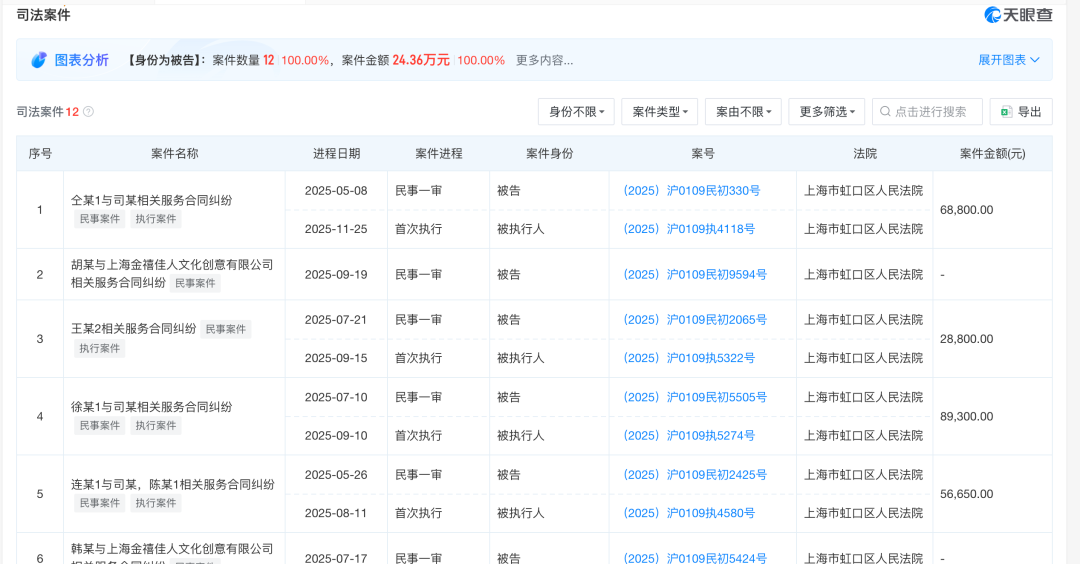Focus the 点击进行搜索 search field
Image resolution: width=1080 pixels, height=564 pixels.
(934, 112)
